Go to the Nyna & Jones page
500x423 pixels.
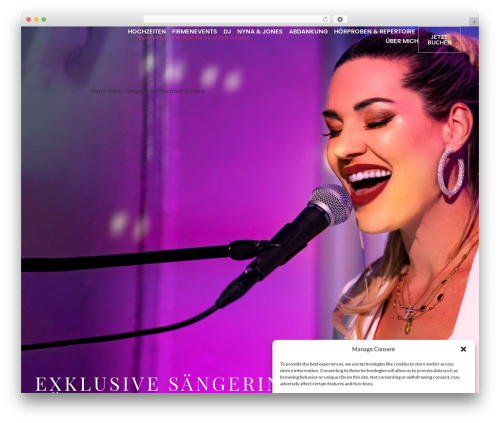(x=260, y=32)
